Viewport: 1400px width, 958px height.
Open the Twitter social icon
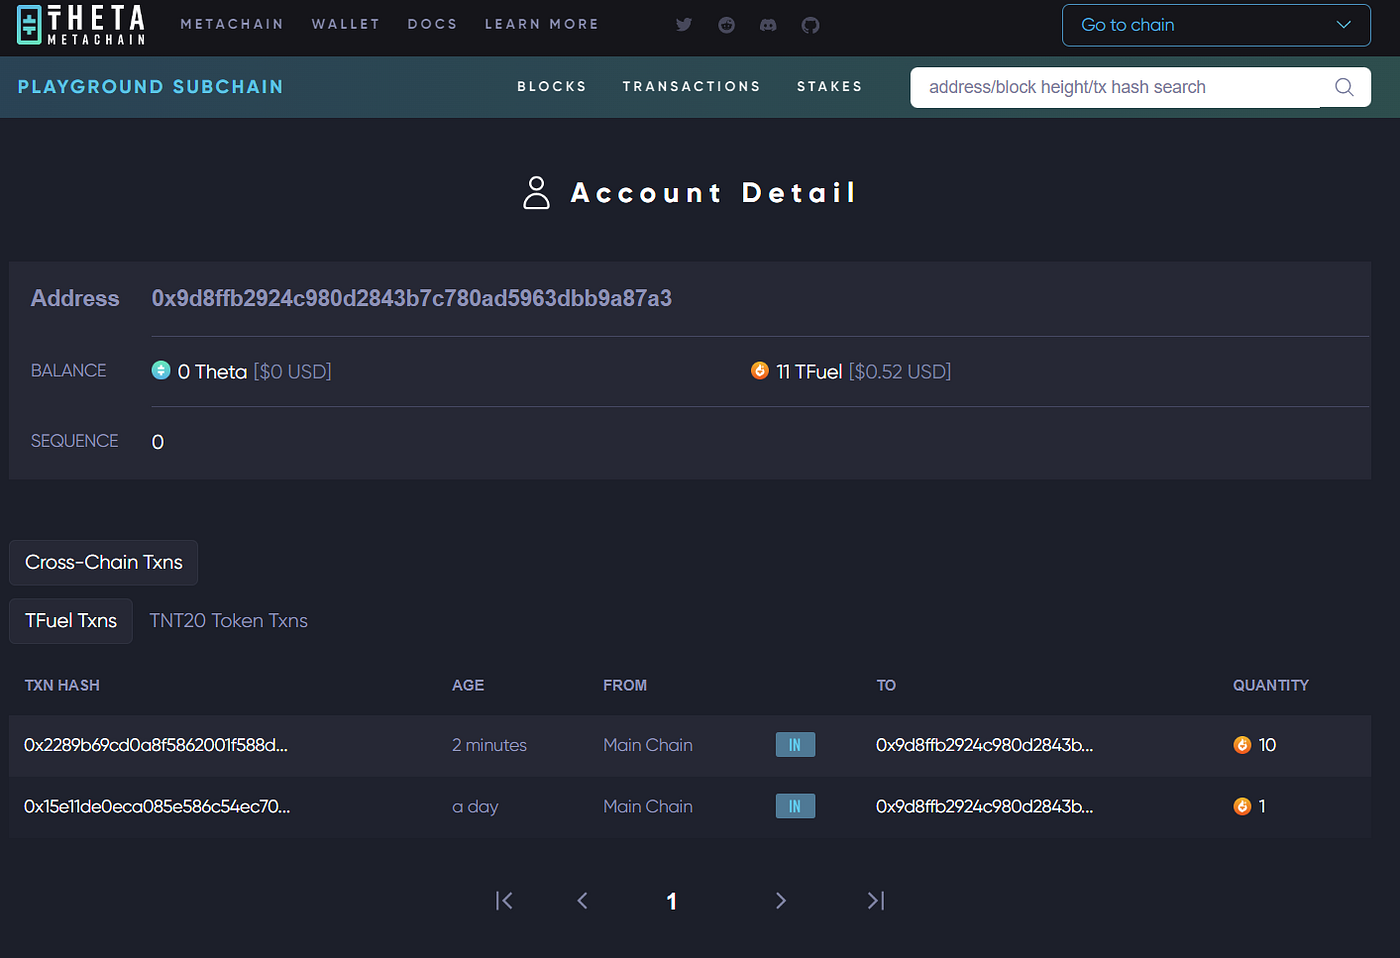[684, 25]
